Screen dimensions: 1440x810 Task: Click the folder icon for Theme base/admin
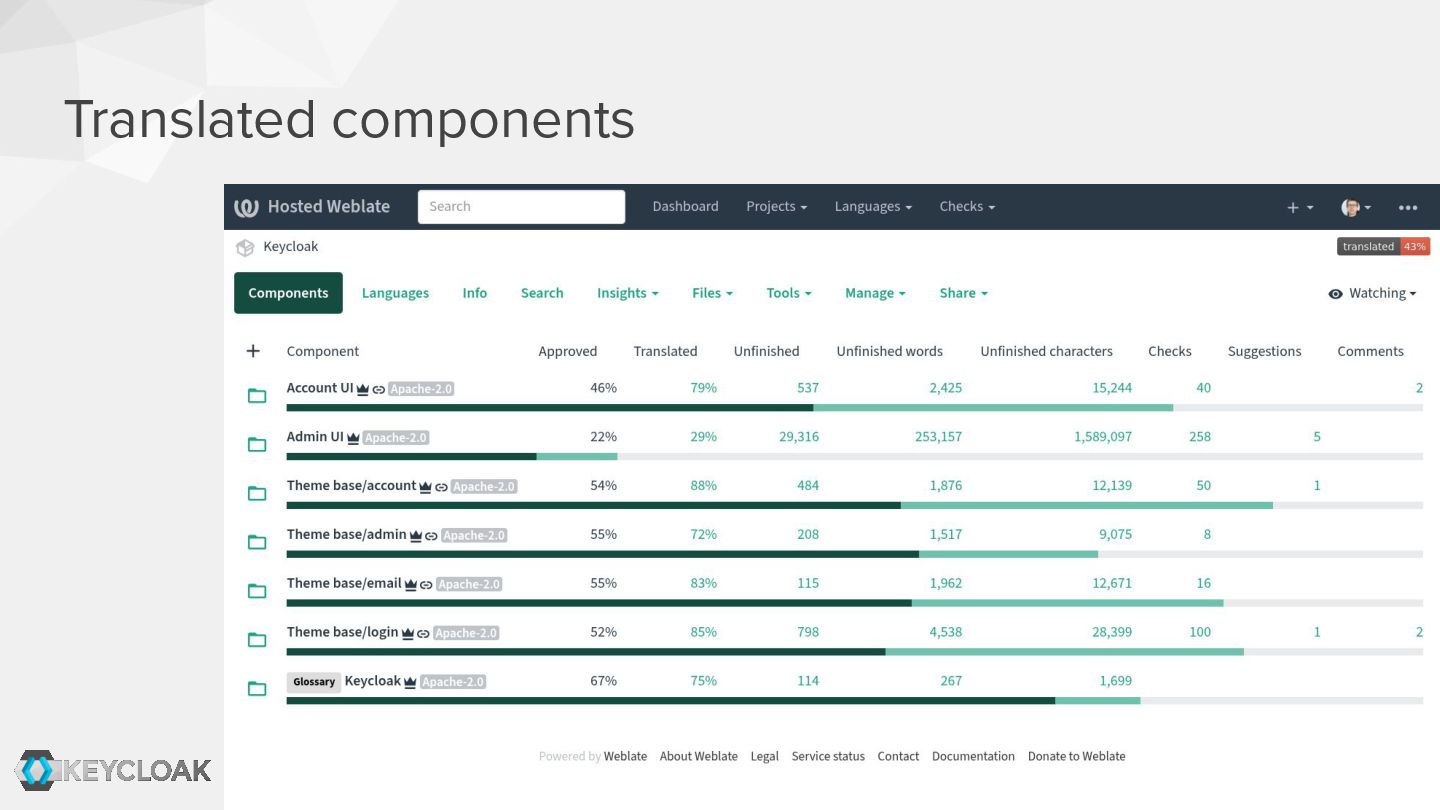[x=257, y=542]
